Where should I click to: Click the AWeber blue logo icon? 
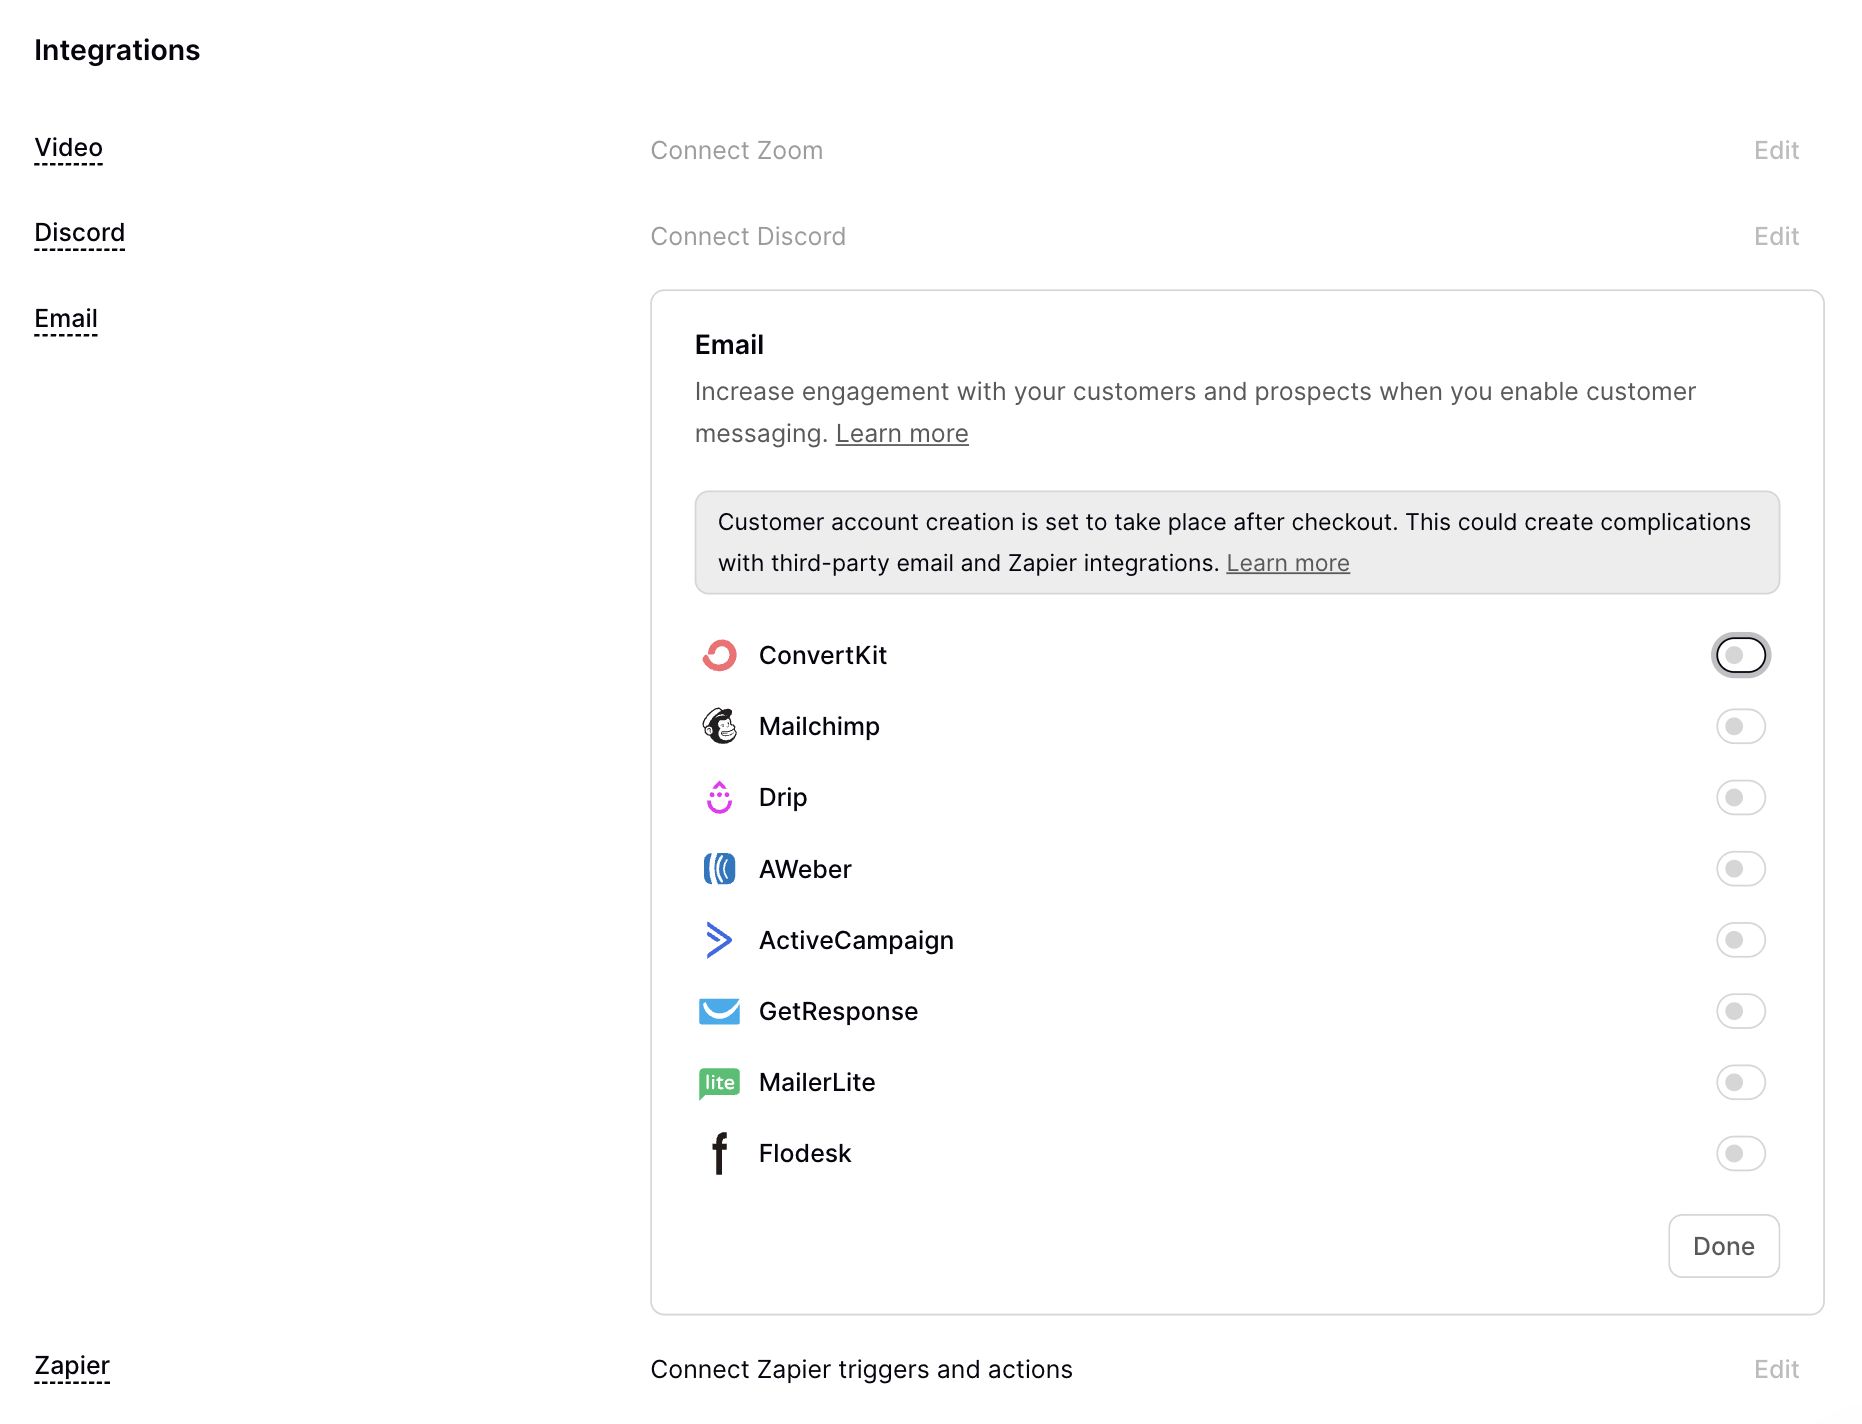pos(719,868)
